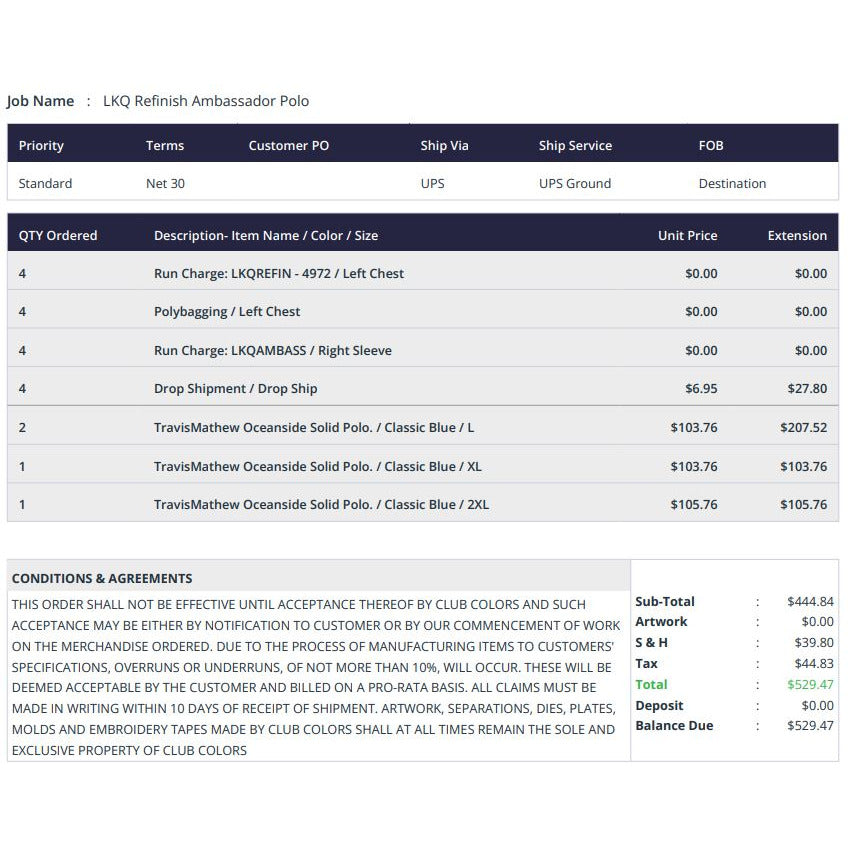Select the Drop Shipment row
Screen dimensions: 848x848
[x=423, y=388]
